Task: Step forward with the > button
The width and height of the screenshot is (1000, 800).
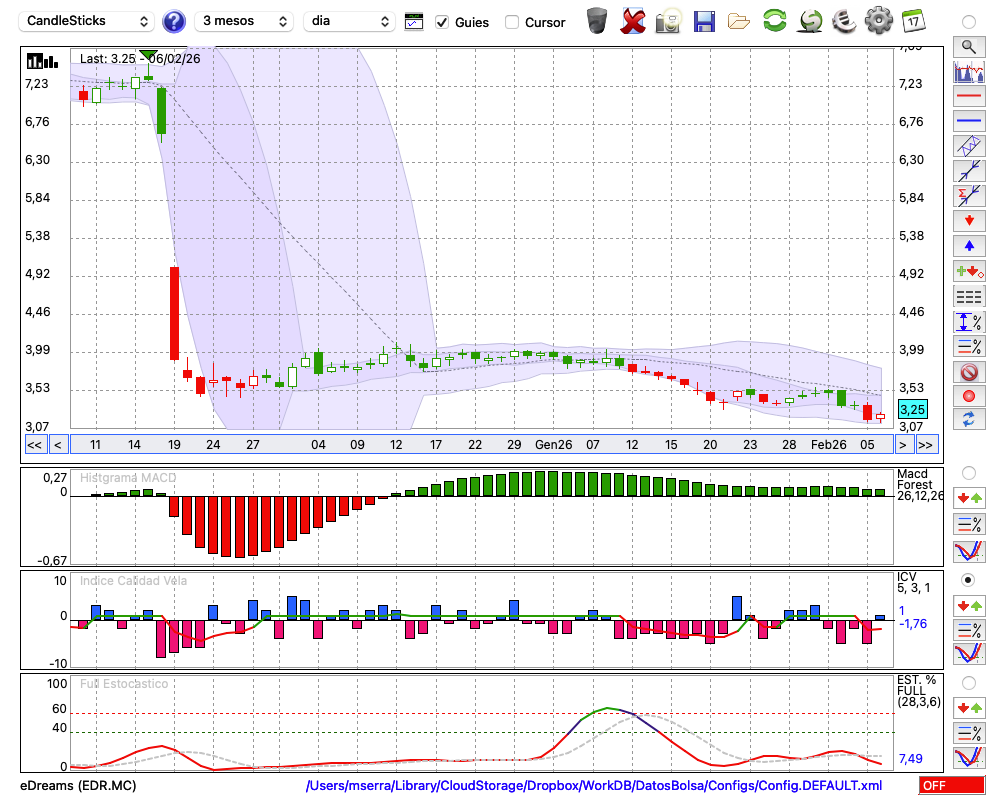Action: point(902,445)
